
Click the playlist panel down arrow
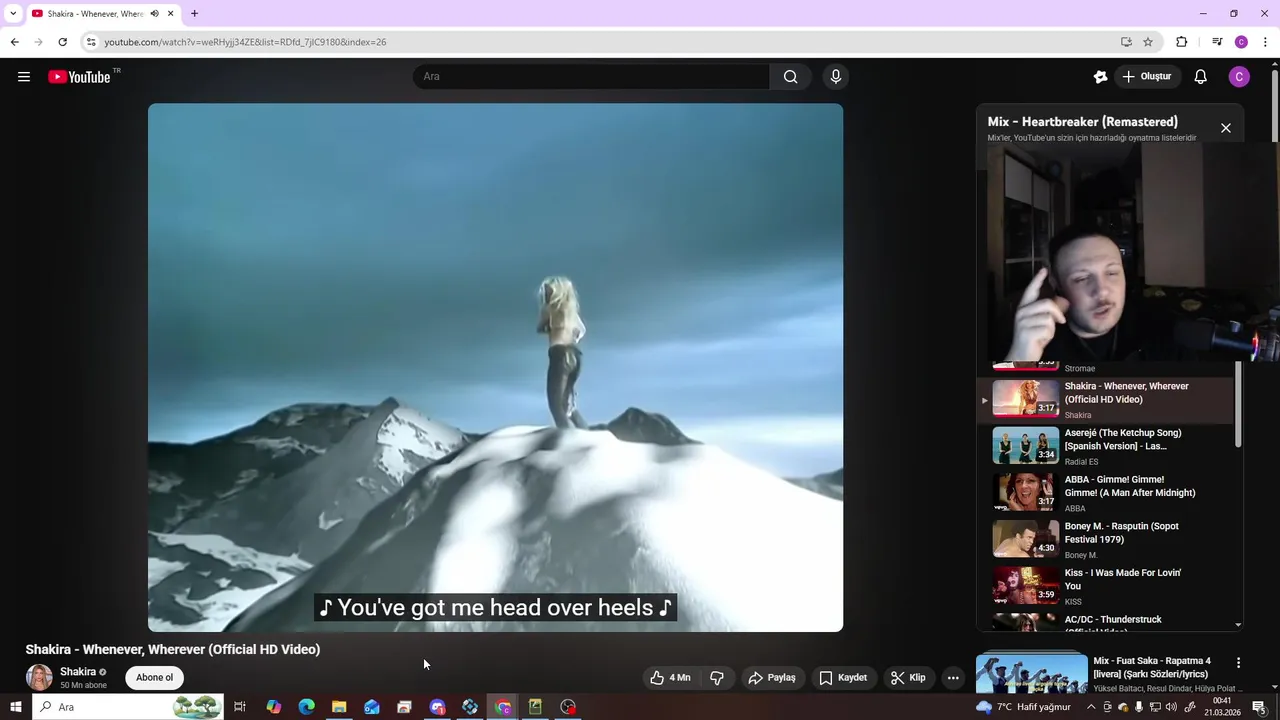coord(1239,625)
